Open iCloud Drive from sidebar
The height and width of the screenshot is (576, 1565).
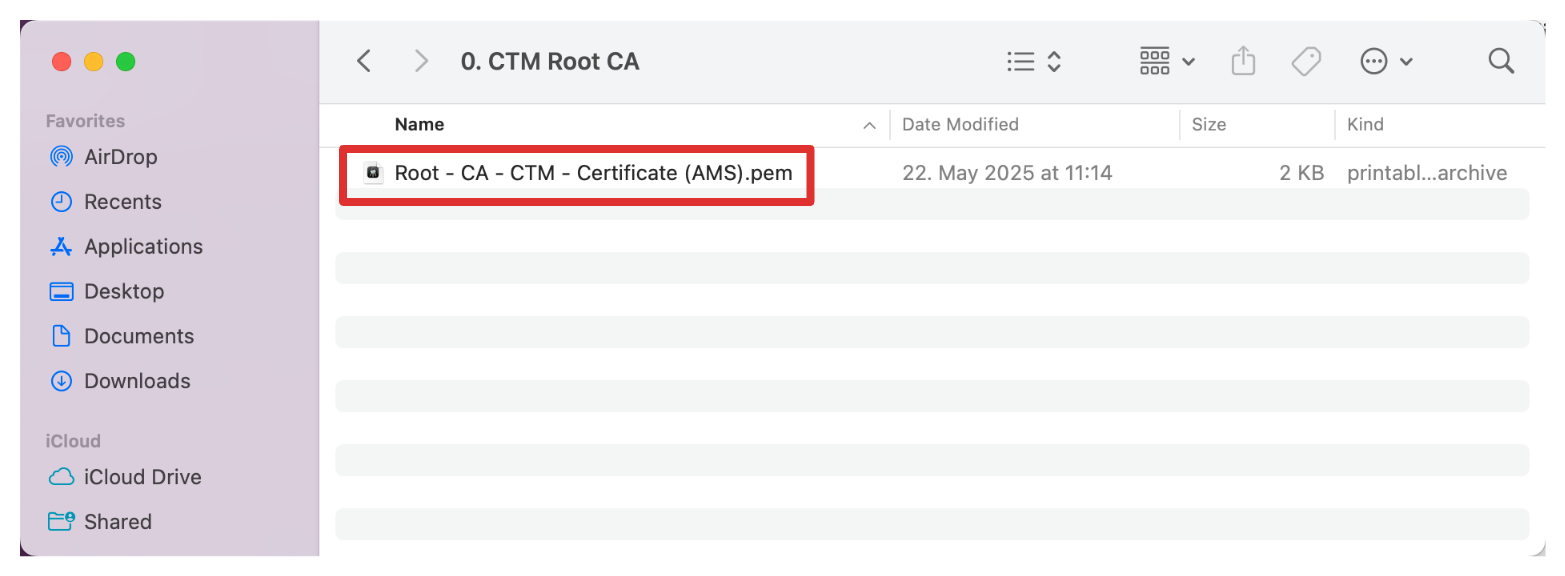click(142, 477)
